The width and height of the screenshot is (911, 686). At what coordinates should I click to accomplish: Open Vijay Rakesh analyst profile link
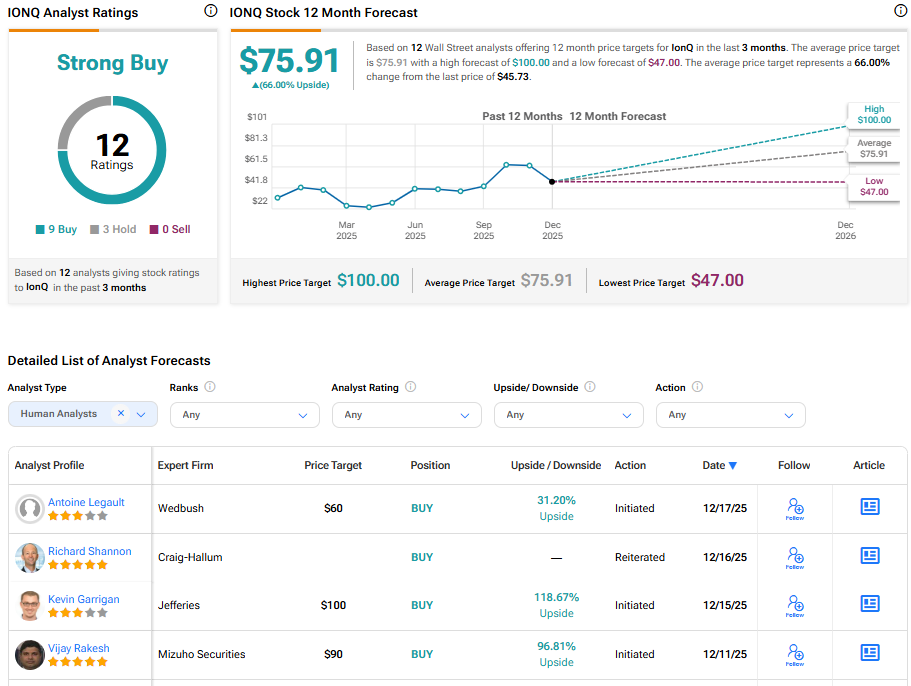[x=79, y=648]
